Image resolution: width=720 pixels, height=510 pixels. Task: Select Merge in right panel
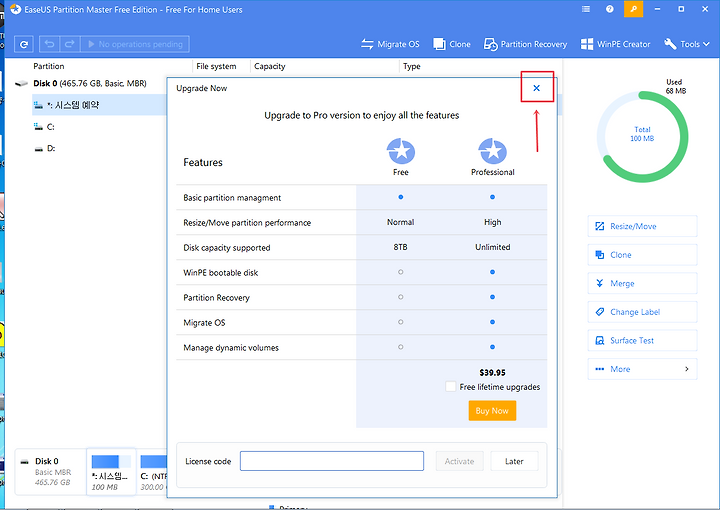642,283
